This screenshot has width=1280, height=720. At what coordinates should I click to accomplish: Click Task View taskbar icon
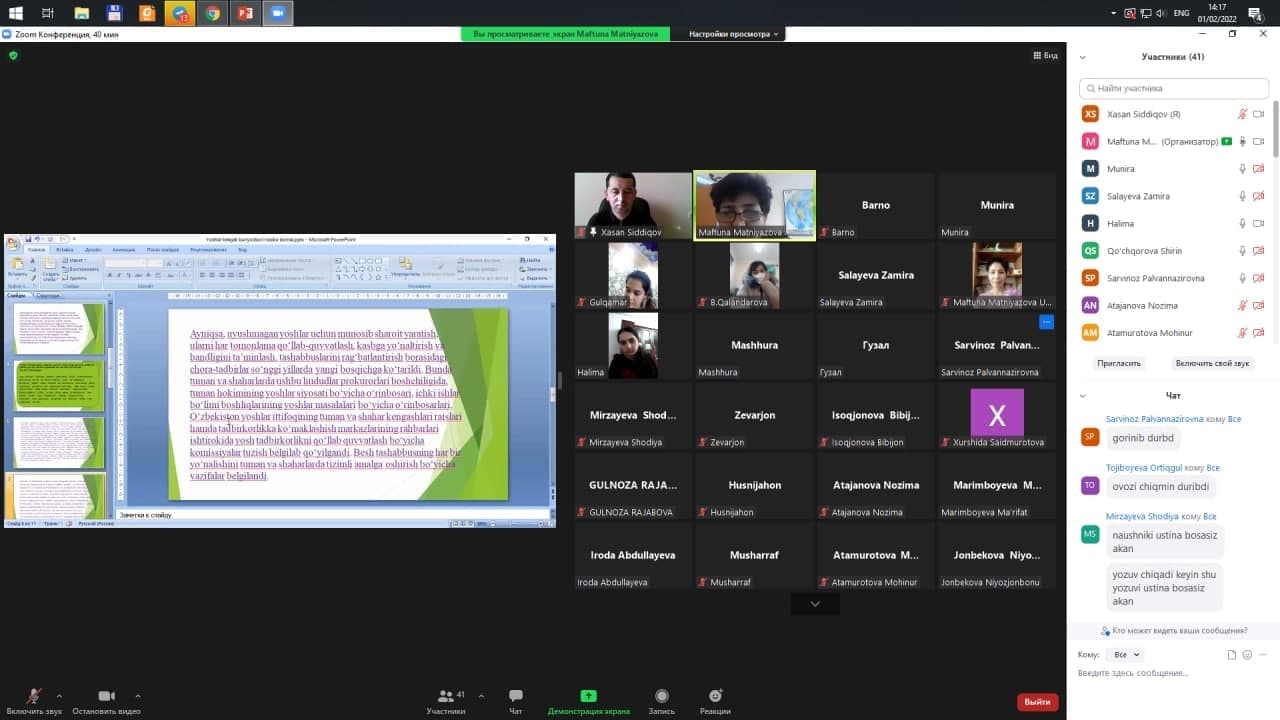tap(48, 13)
